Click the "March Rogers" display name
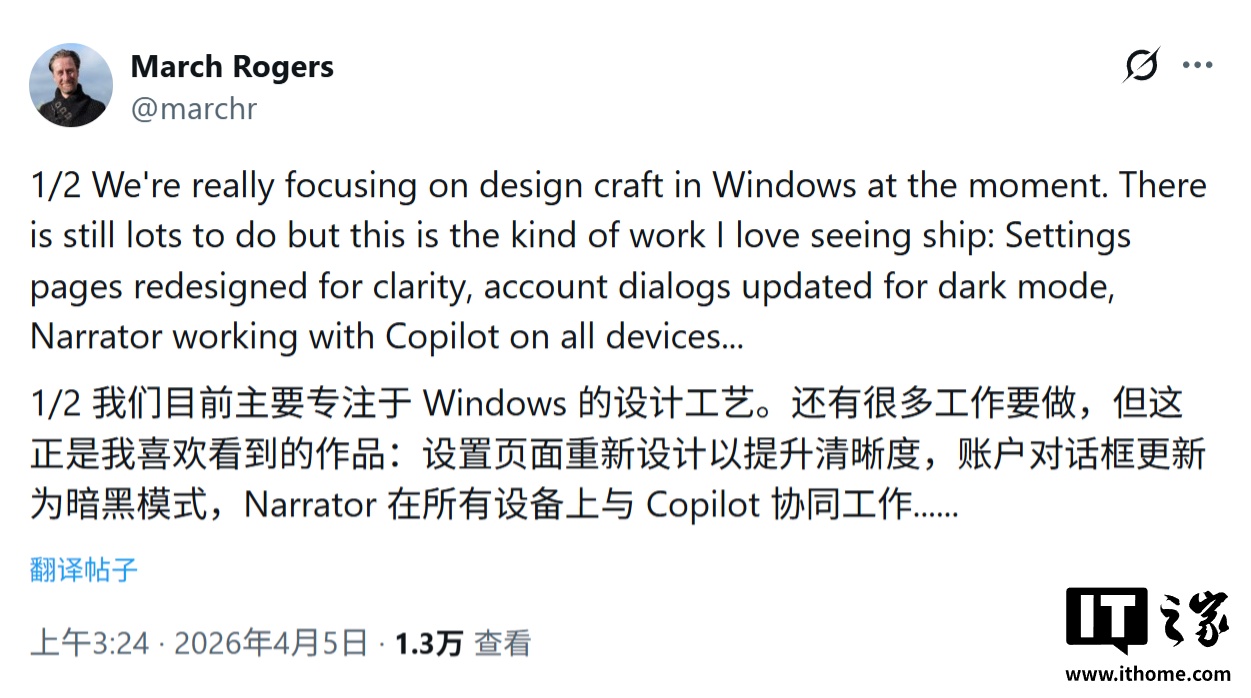Image resolution: width=1251 pixels, height=698 pixels. pyautogui.click(x=232, y=66)
